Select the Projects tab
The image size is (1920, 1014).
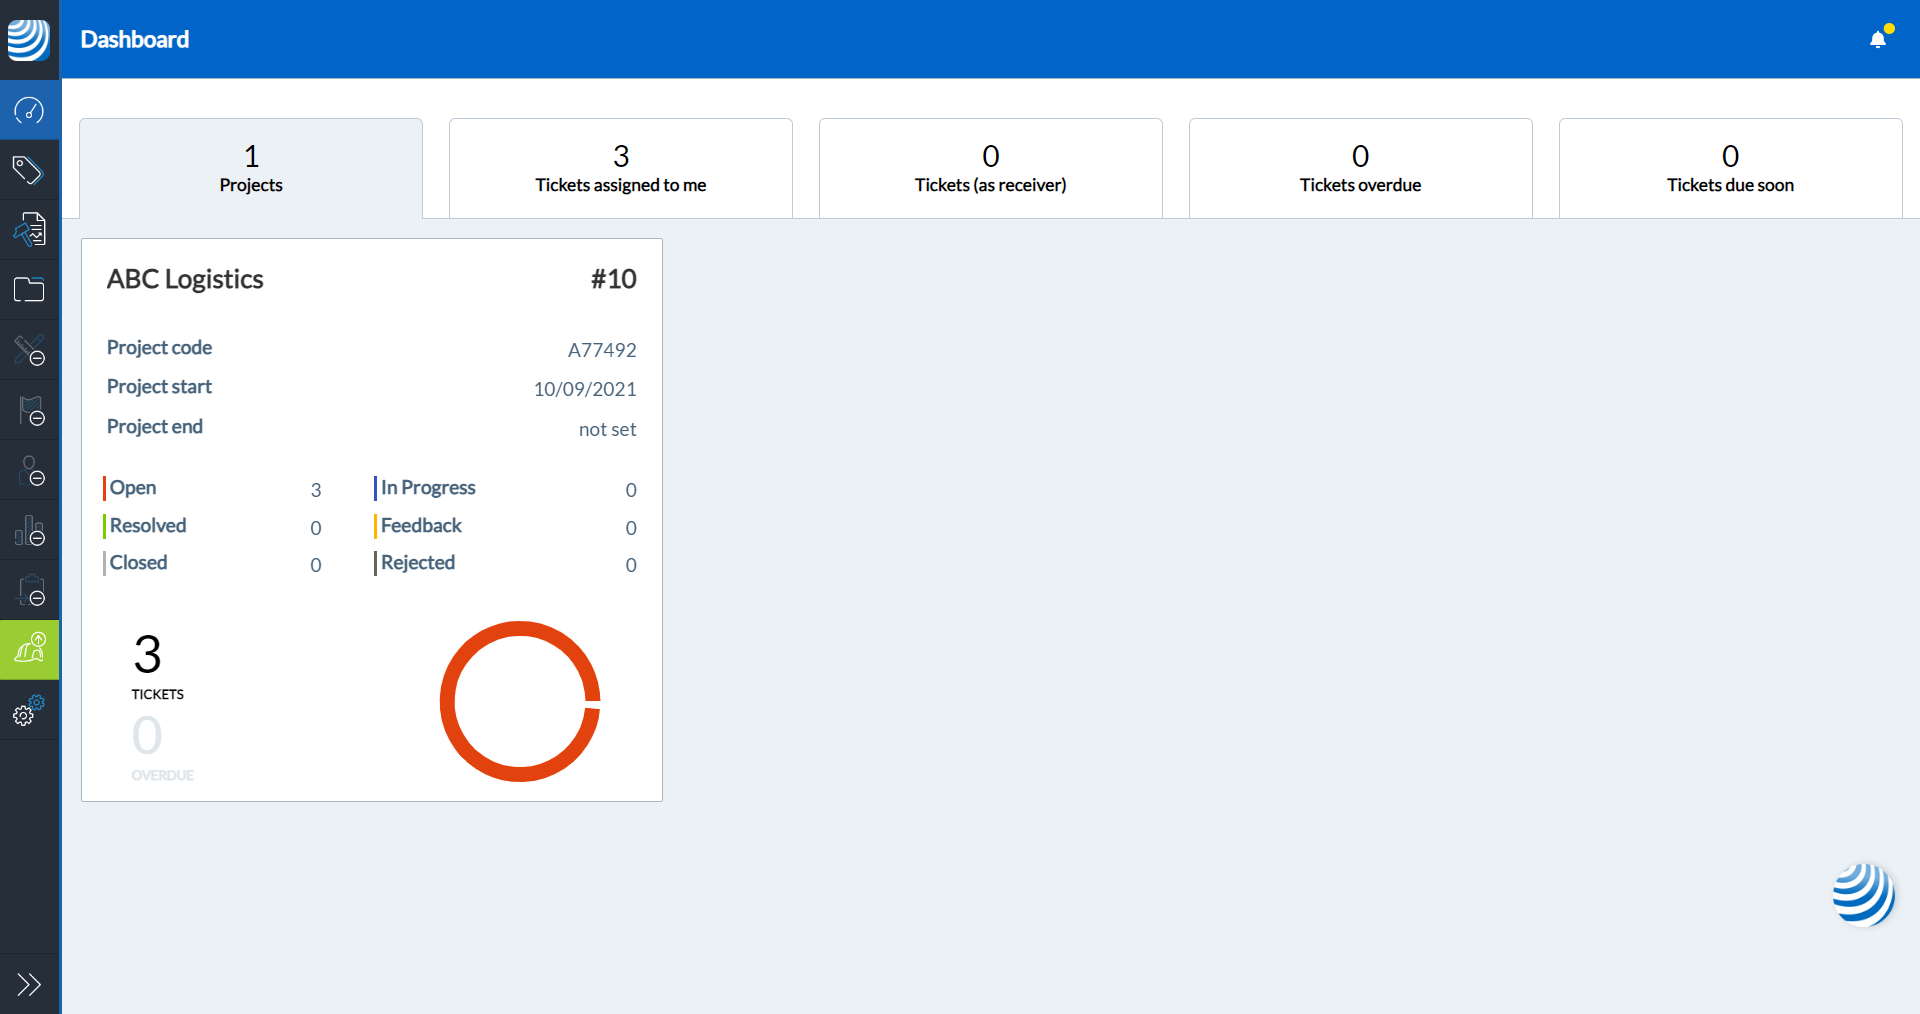[251, 168]
